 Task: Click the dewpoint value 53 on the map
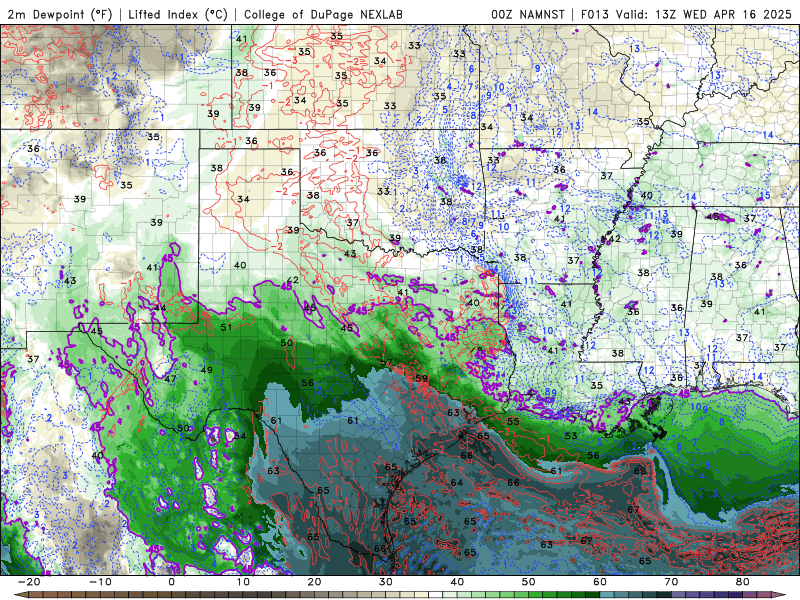[x=571, y=436]
